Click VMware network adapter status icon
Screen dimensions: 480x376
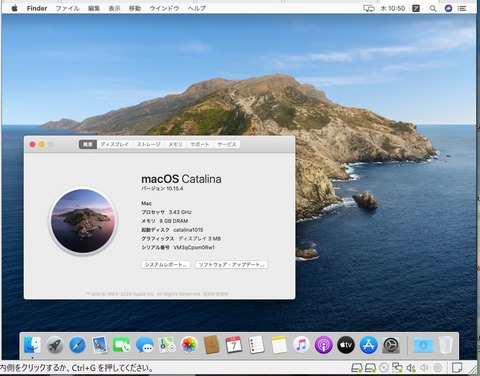tap(397, 368)
